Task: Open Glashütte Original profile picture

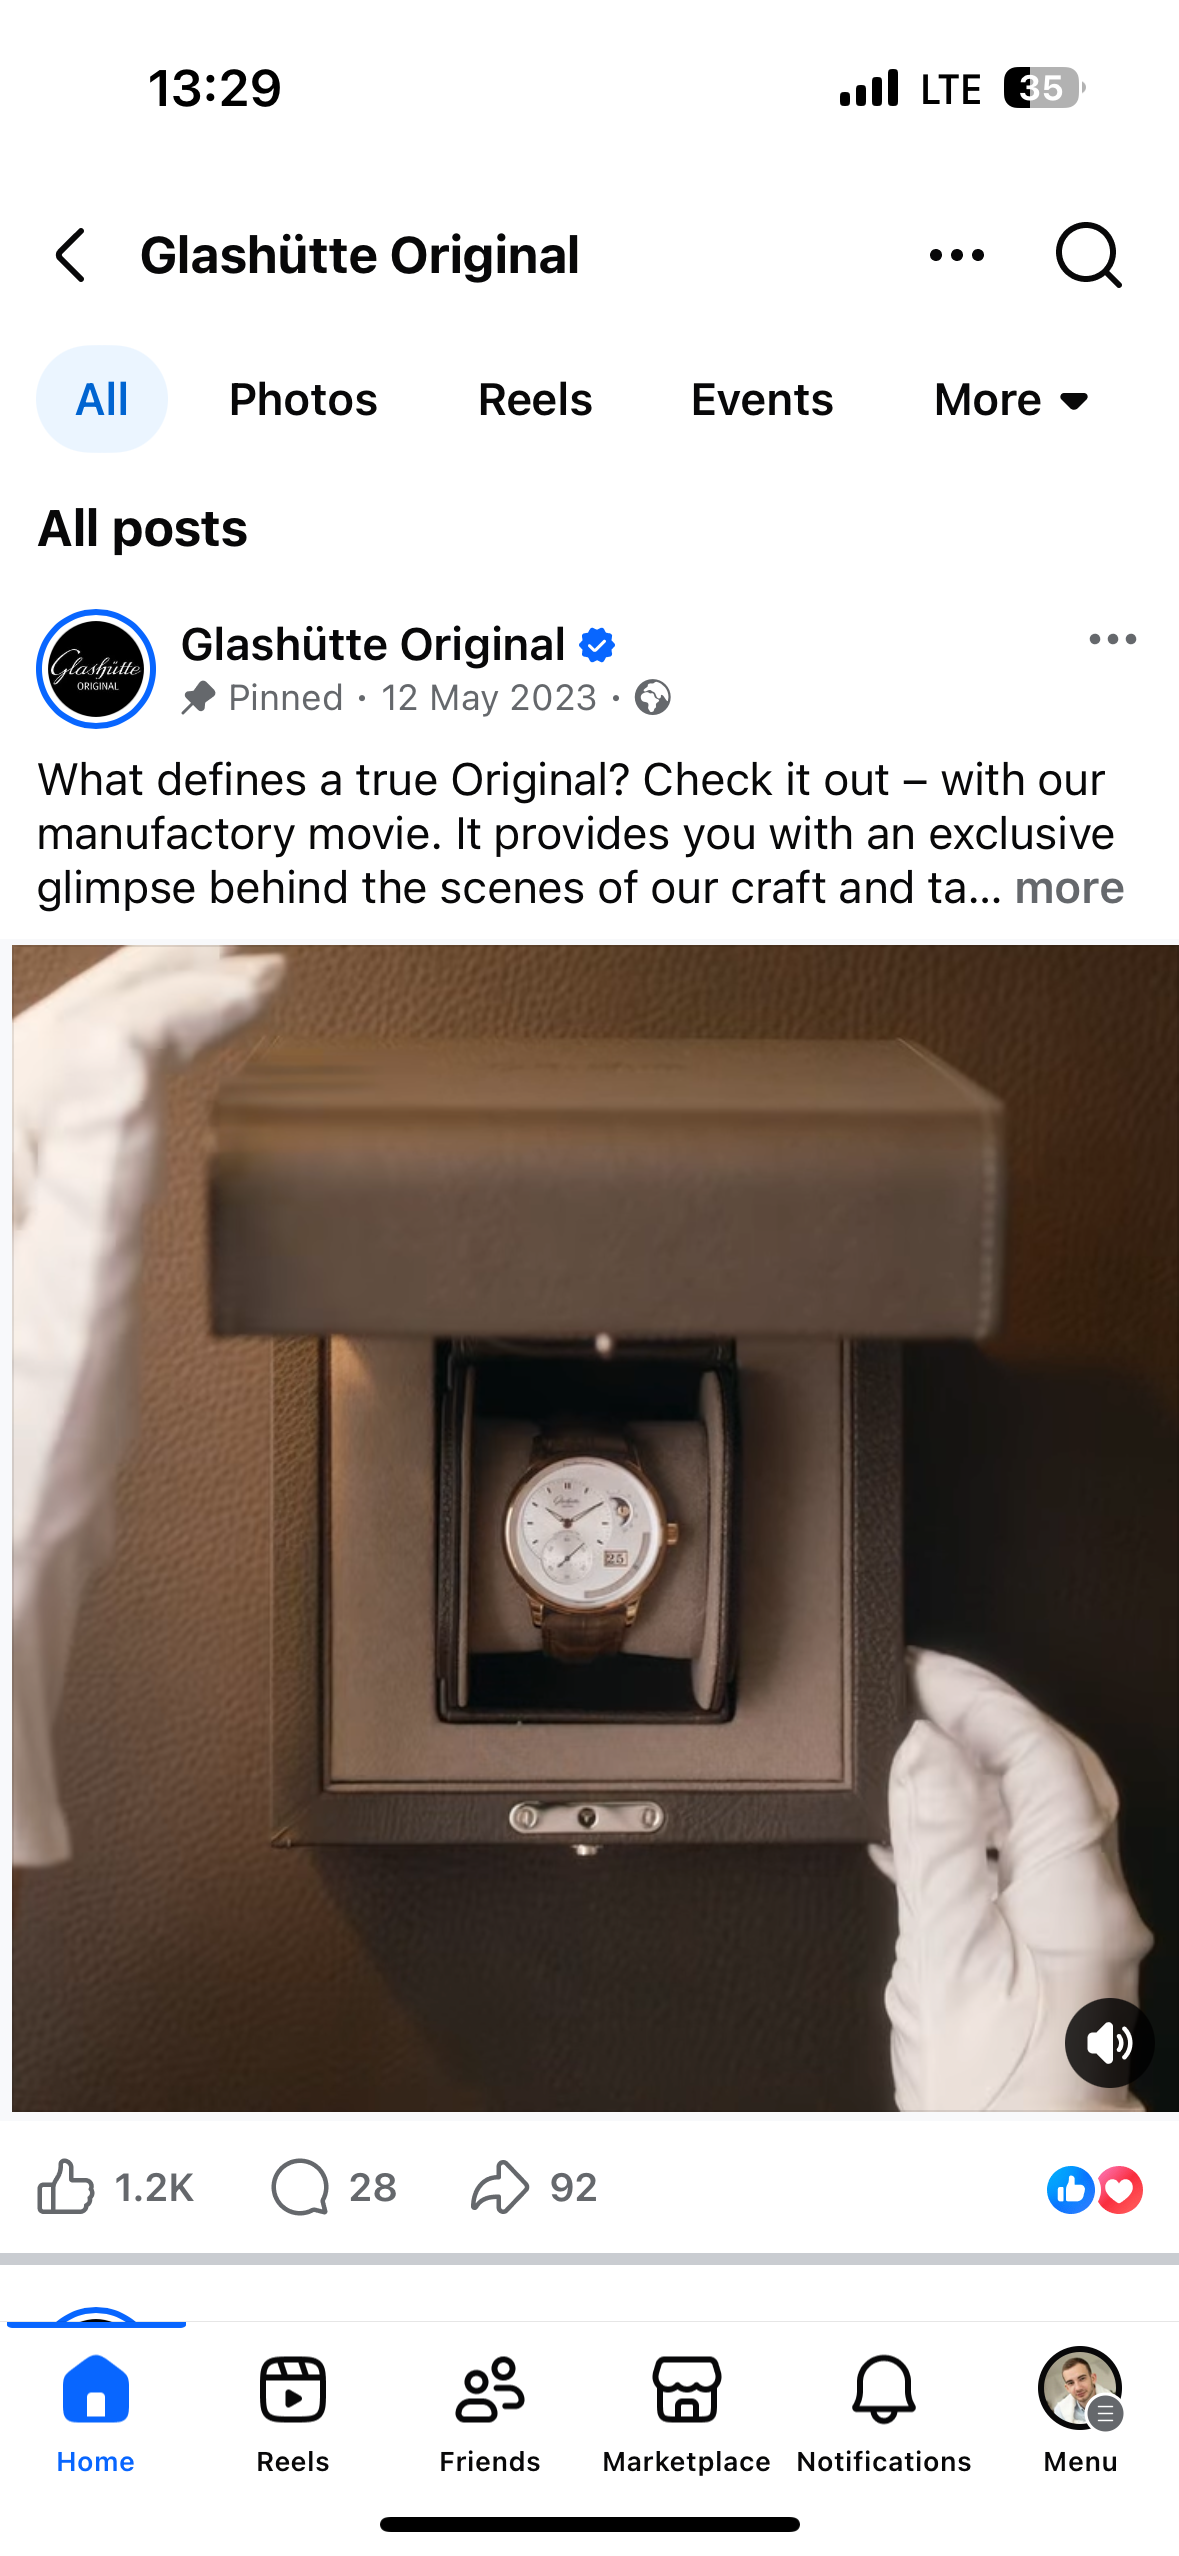Action: pyautogui.click(x=96, y=668)
